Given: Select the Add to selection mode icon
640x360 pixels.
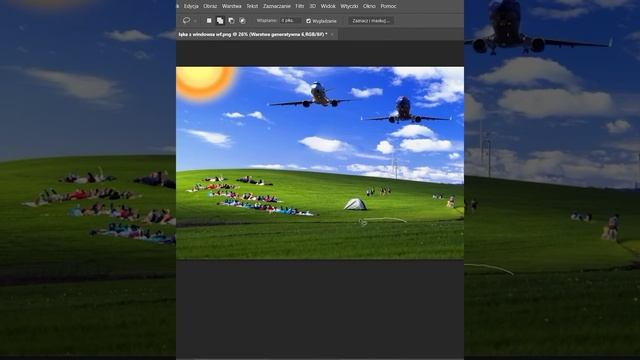Looking at the screenshot, I should click(x=220, y=20).
